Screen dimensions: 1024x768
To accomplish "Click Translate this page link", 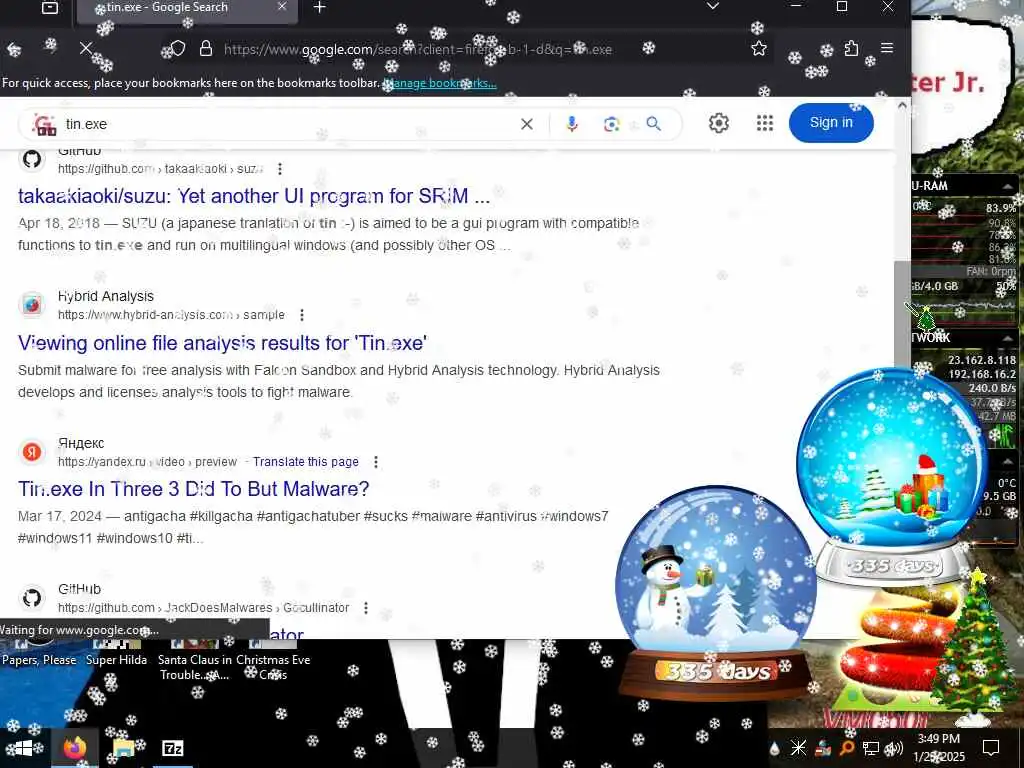I will [x=306, y=462].
